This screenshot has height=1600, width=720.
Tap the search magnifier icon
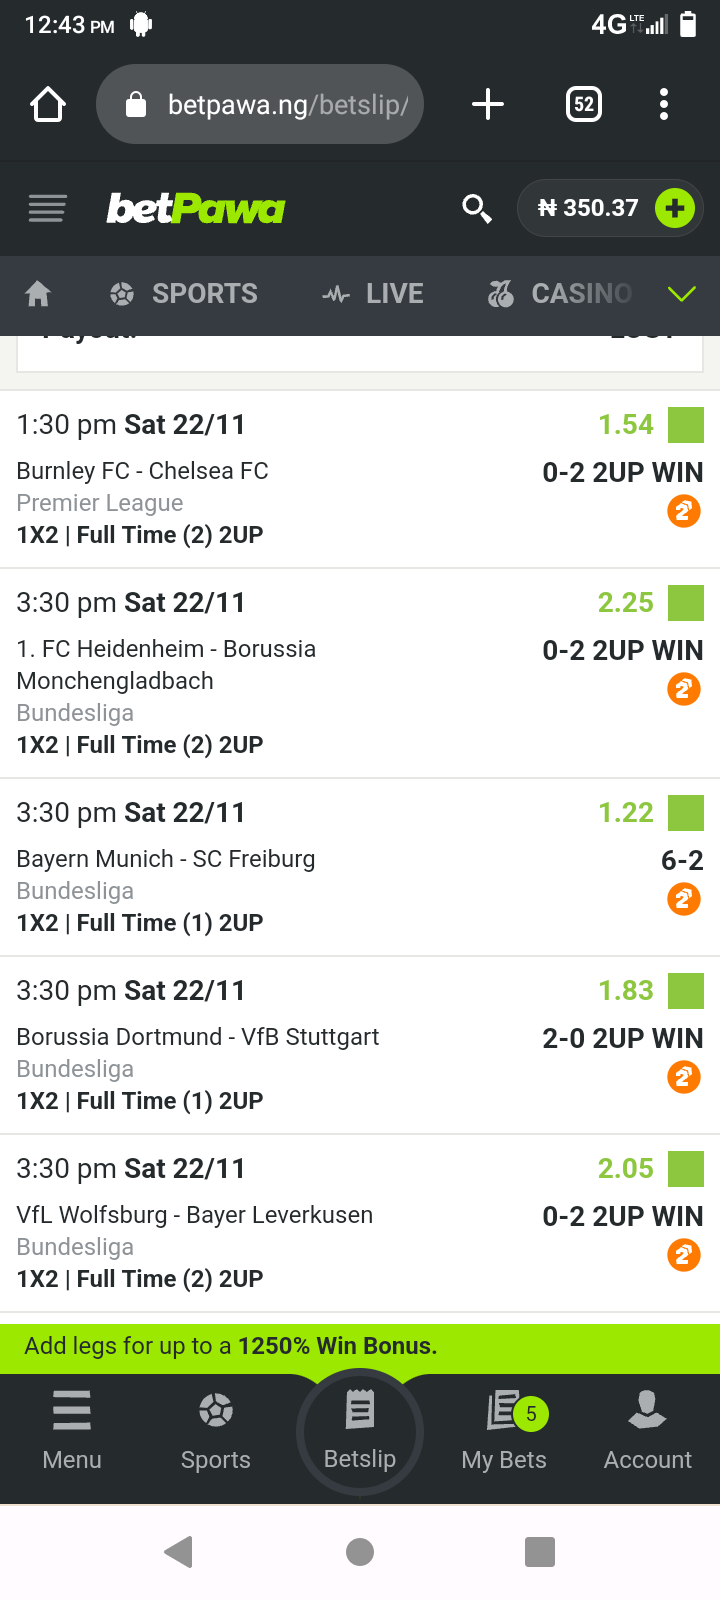477,208
